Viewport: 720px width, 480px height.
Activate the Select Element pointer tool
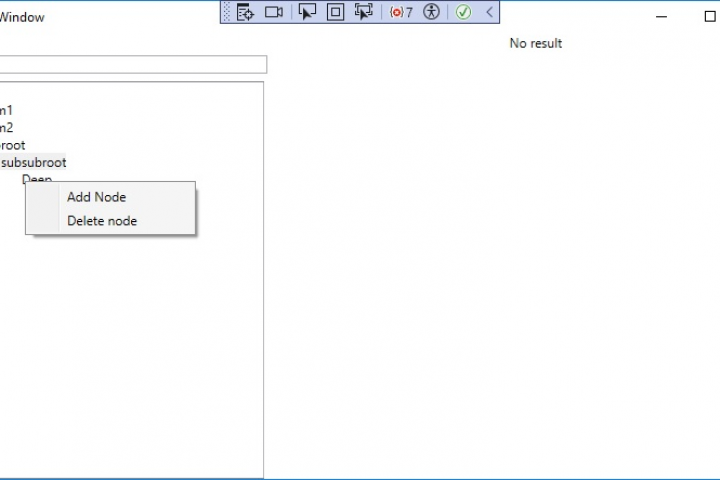(x=307, y=12)
